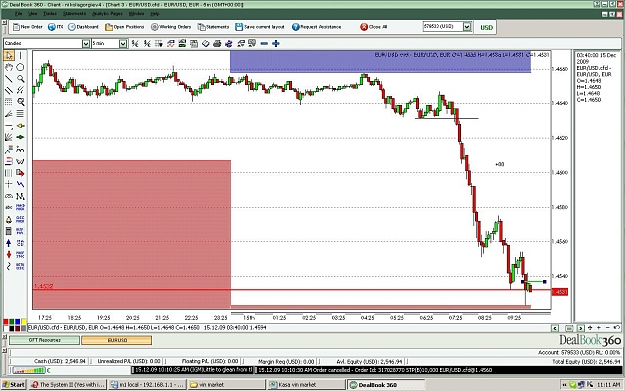Pick the red color swatch
Image resolution: width=625 pixels, height=391 pixels.
tap(6, 322)
